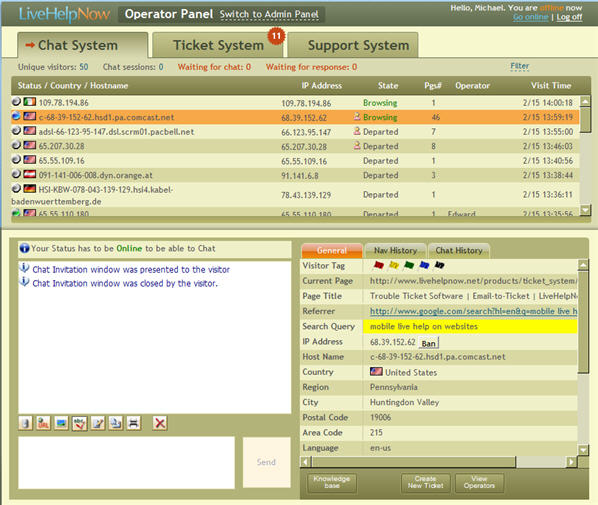Click status icon of comcast.net visitor row
The width and height of the screenshot is (598, 505).
(16, 116)
